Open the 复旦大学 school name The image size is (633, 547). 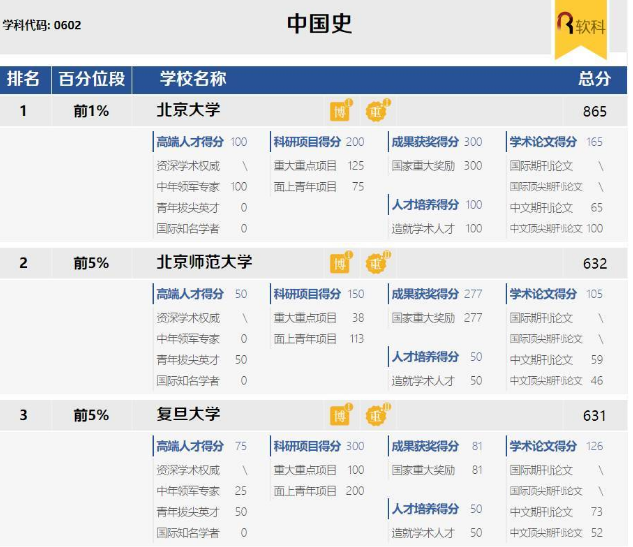(188, 415)
